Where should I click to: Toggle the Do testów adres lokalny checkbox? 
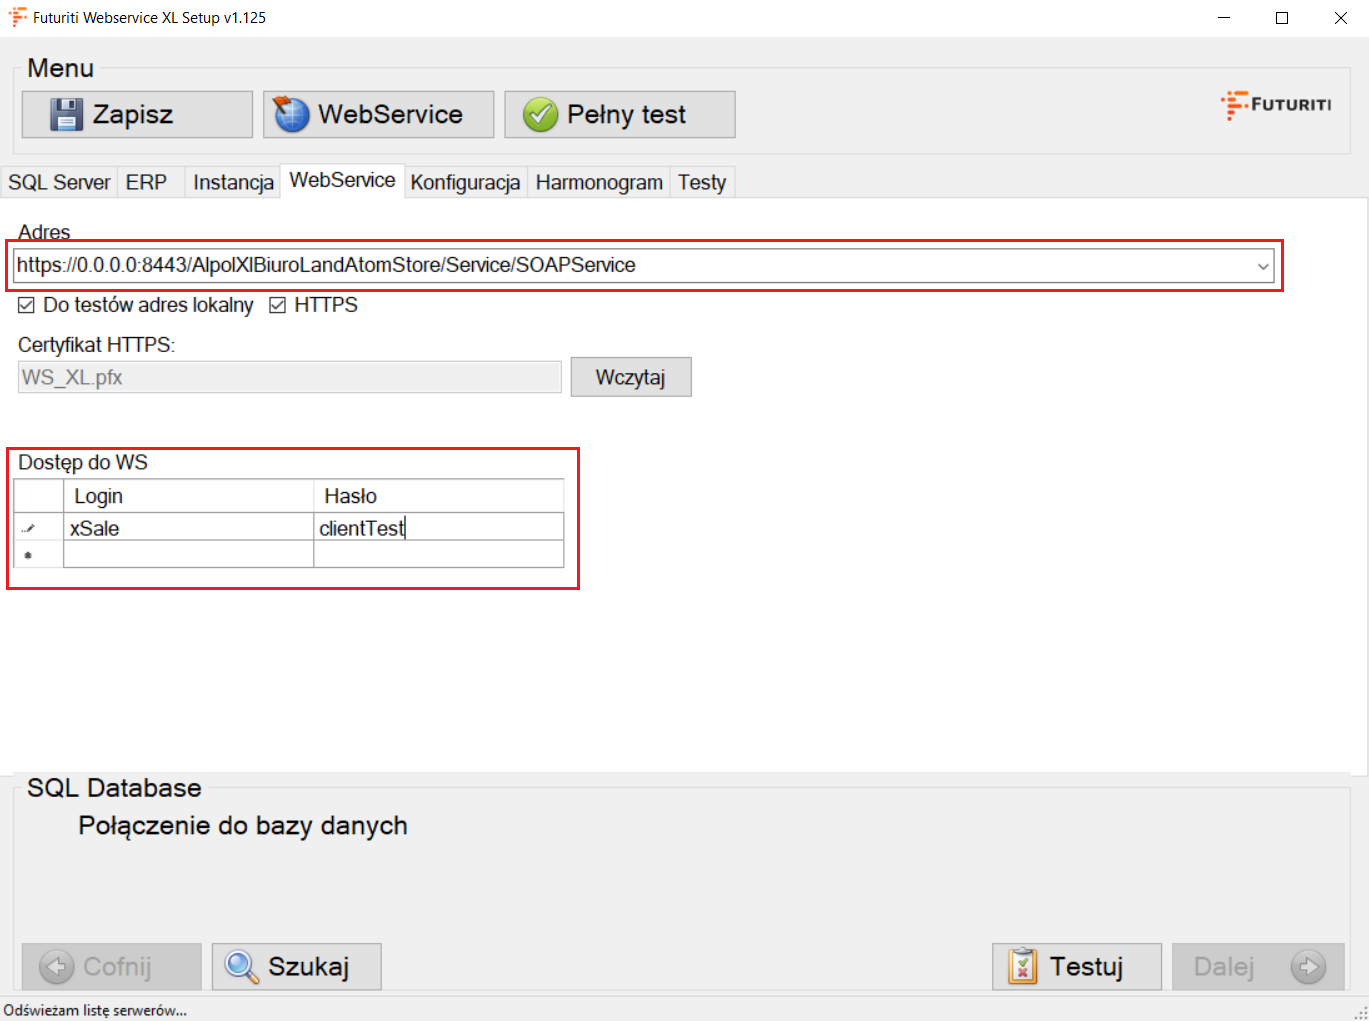point(27,305)
